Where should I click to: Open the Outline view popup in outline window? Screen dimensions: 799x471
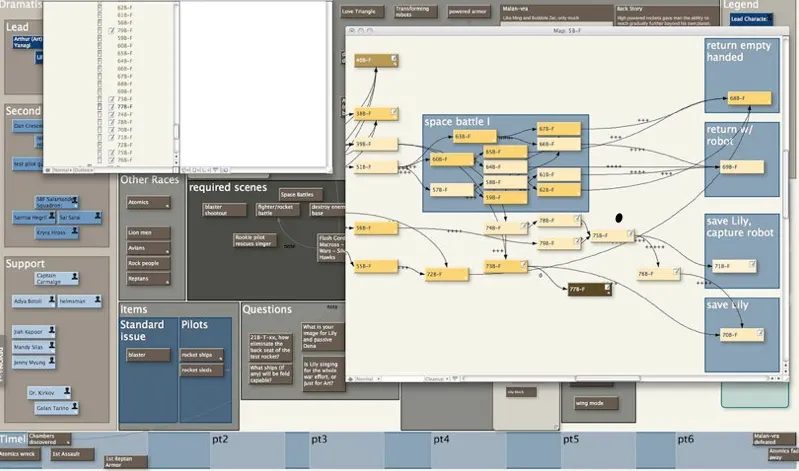[x=84, y=170]
